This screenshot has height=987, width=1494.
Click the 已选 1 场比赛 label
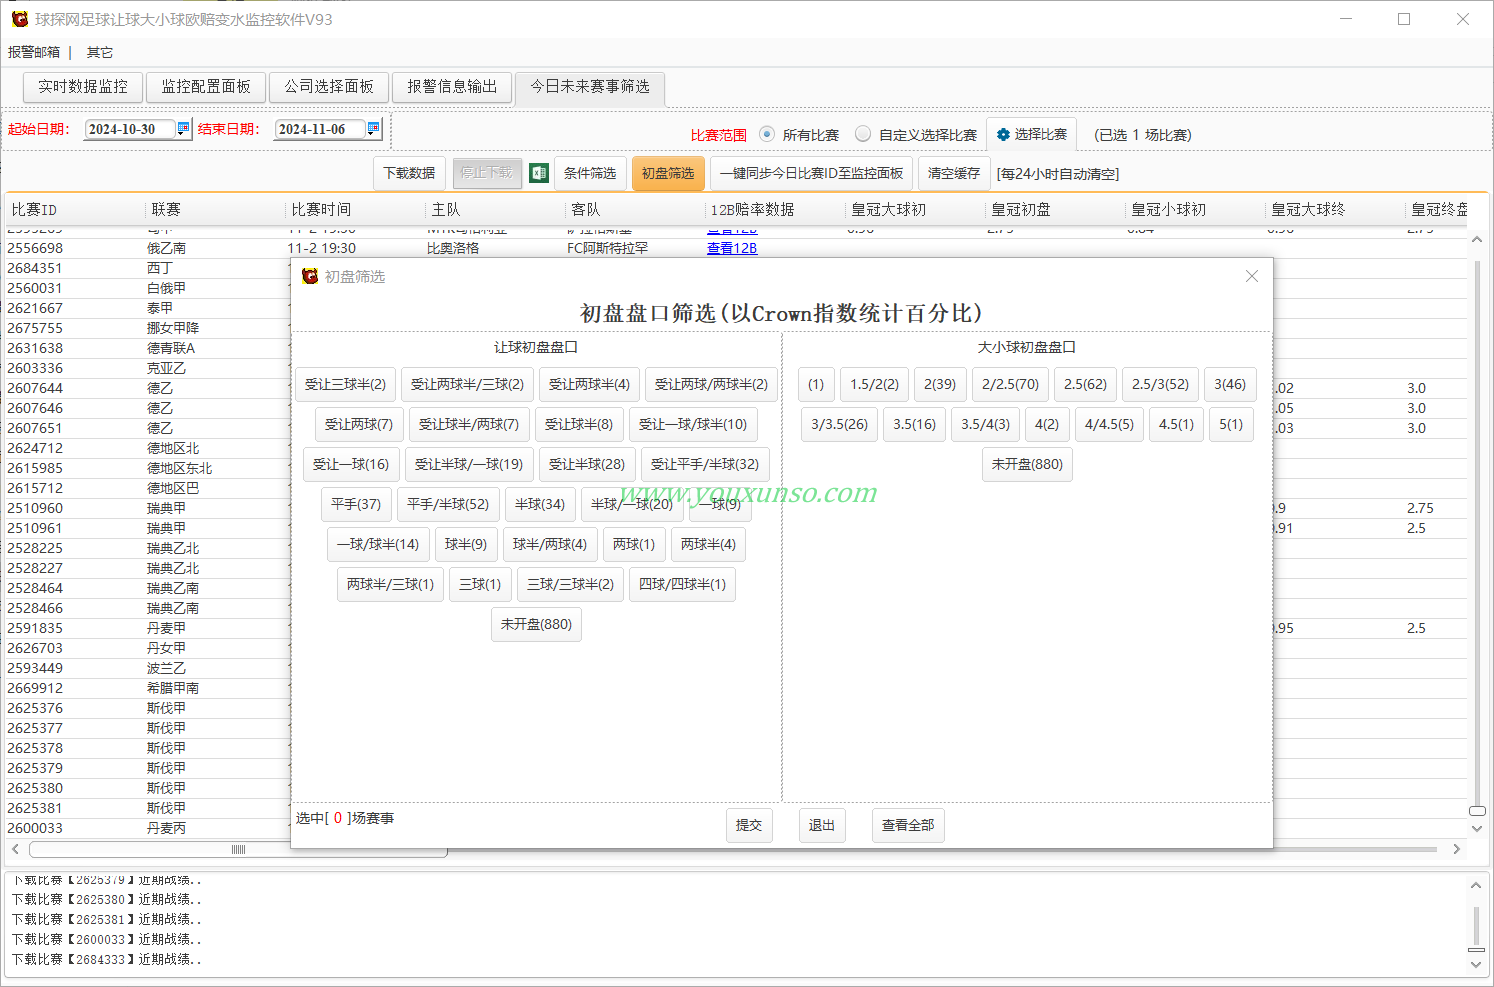(x=1142, y=134)
